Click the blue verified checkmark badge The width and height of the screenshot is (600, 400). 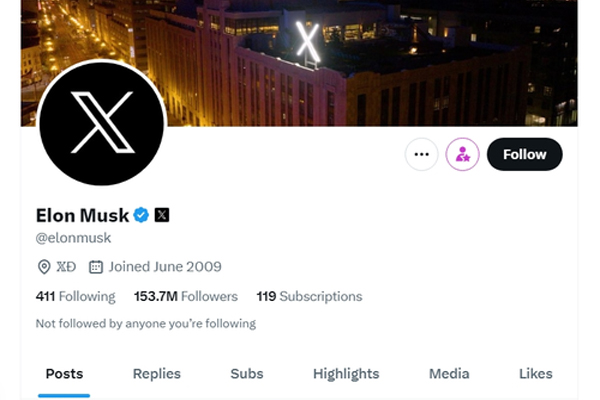click(x=142, y=214)
